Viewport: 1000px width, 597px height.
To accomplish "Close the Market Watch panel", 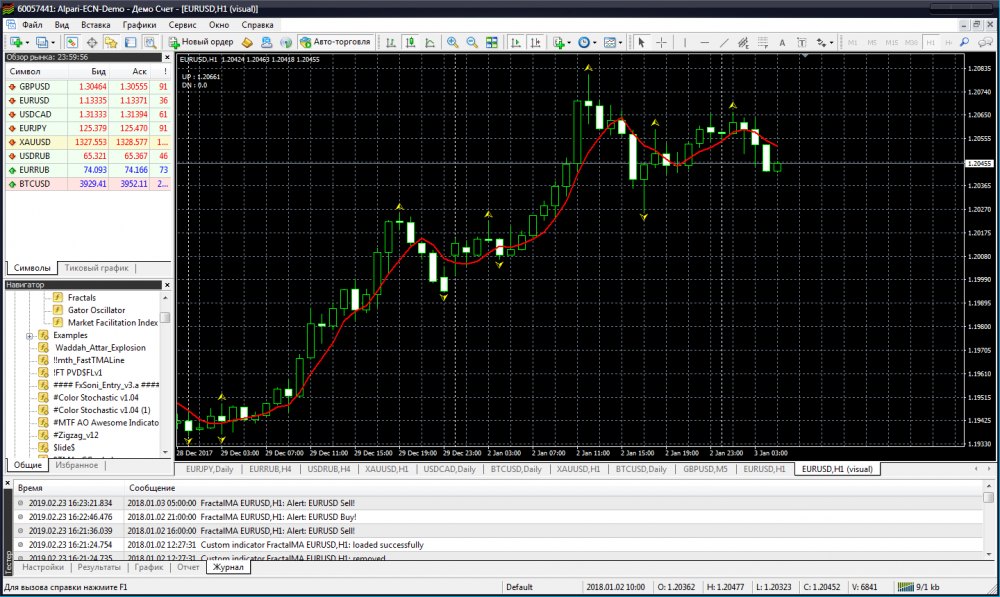I will coord(167,57).
